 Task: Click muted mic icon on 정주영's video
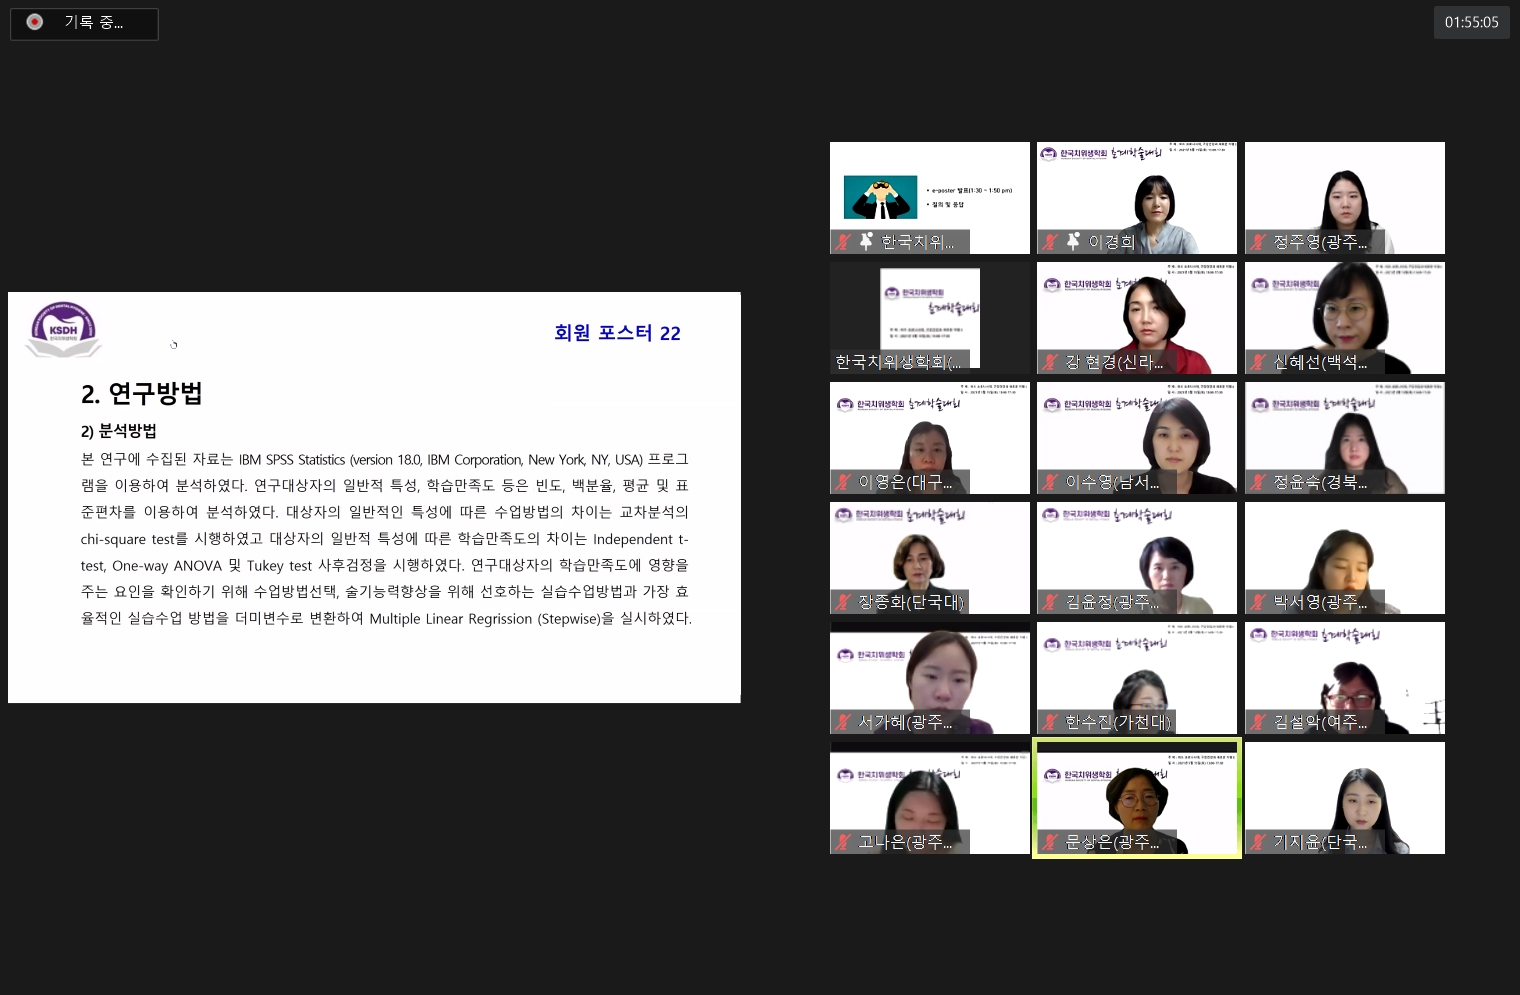[1258, 242]
